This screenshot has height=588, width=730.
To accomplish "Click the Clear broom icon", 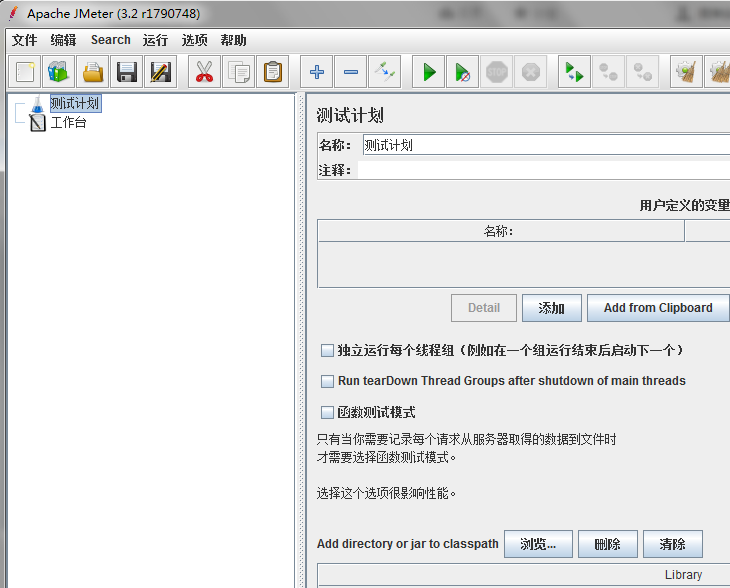I will [x=686, y=72].
